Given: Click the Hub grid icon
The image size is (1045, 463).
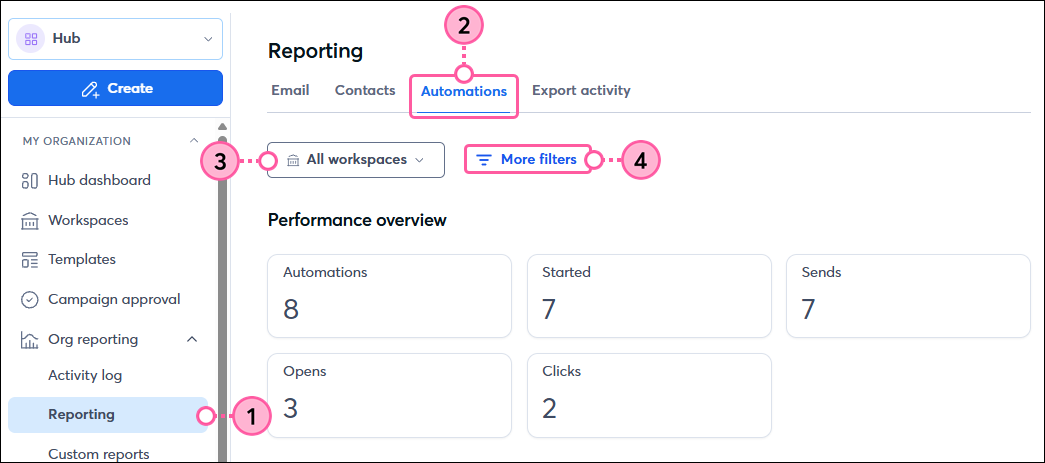Looking at the screenshot, I should tap(31, 39).
